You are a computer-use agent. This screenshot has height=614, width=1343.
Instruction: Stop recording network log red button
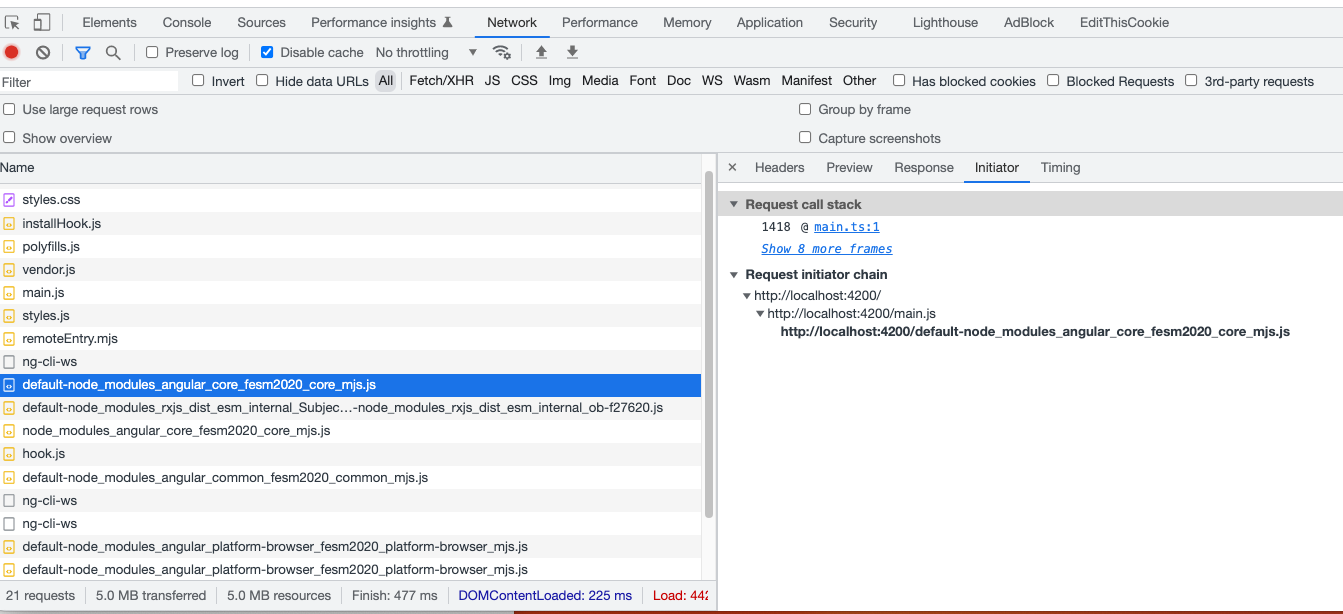click(x=12, y=52)
